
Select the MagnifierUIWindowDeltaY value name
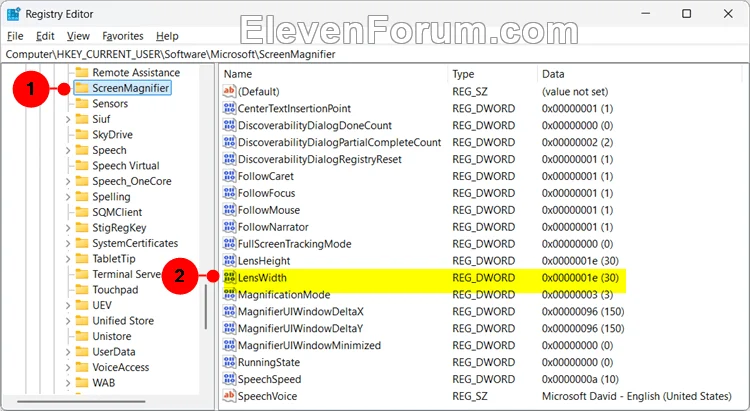(x=300, y=328)
